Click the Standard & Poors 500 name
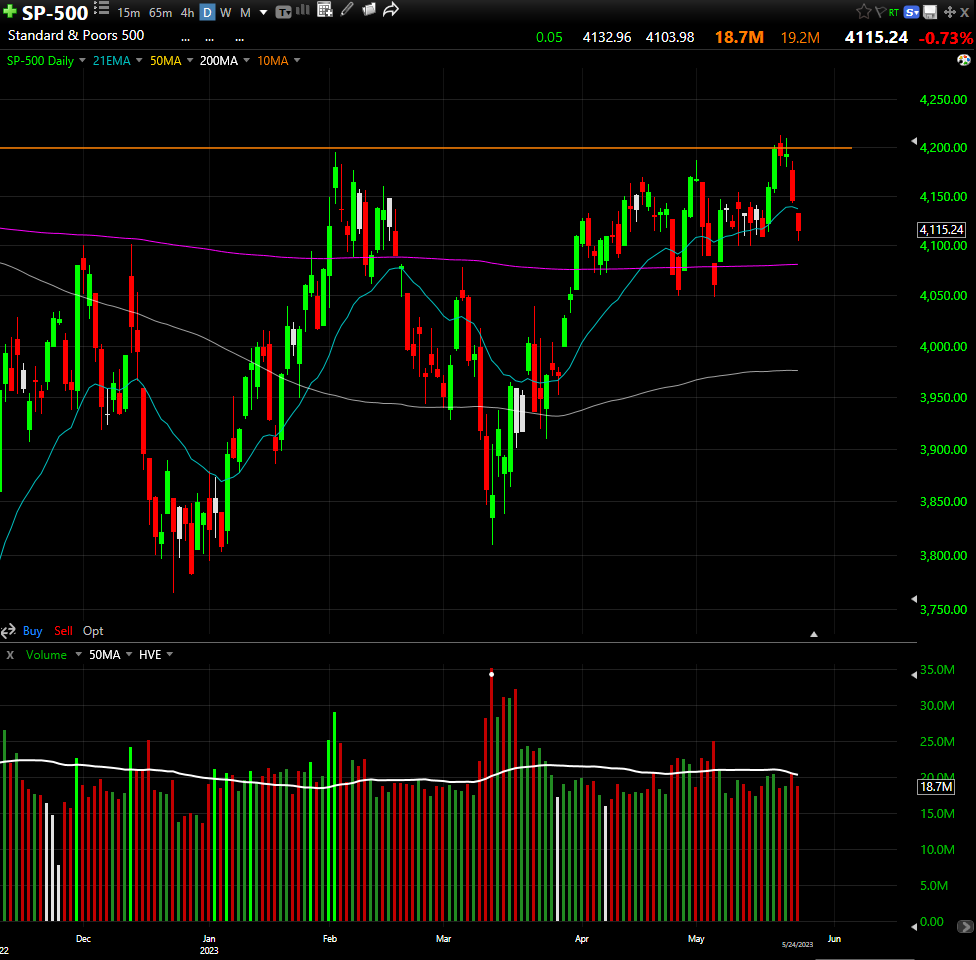Screen dimensions: 976x960 coord(76,35)
